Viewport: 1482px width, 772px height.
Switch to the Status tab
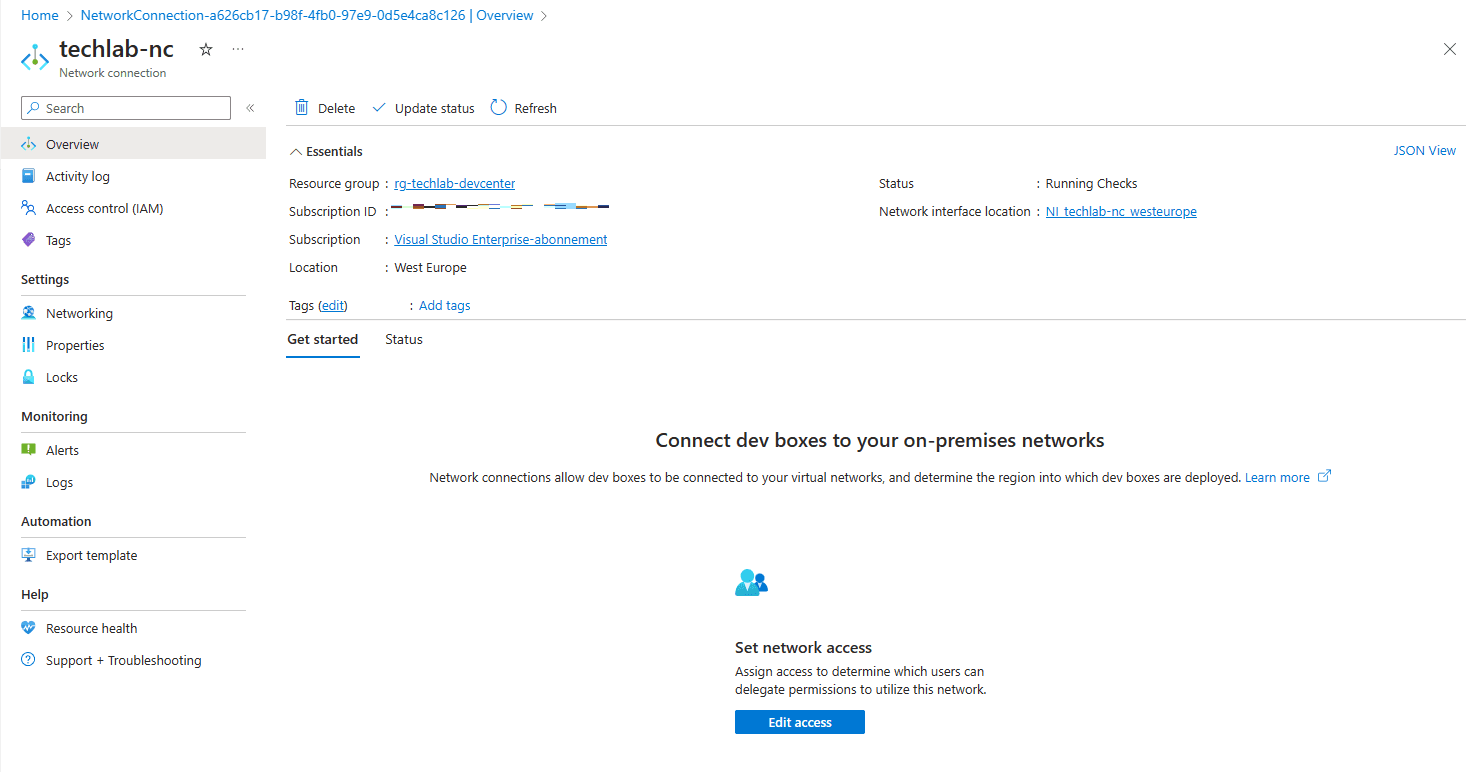point(404,340)
